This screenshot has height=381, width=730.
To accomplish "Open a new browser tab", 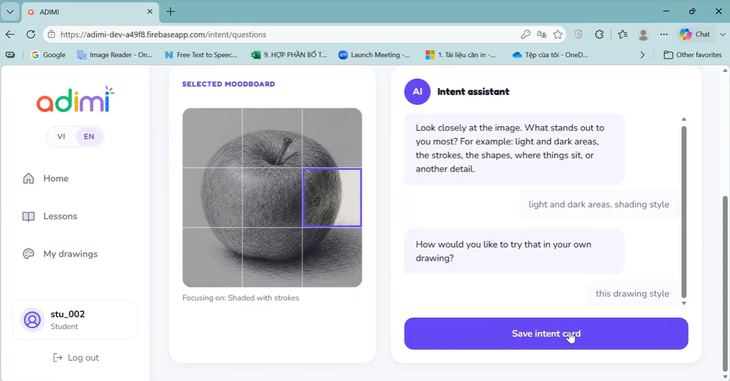I will 170,12.
